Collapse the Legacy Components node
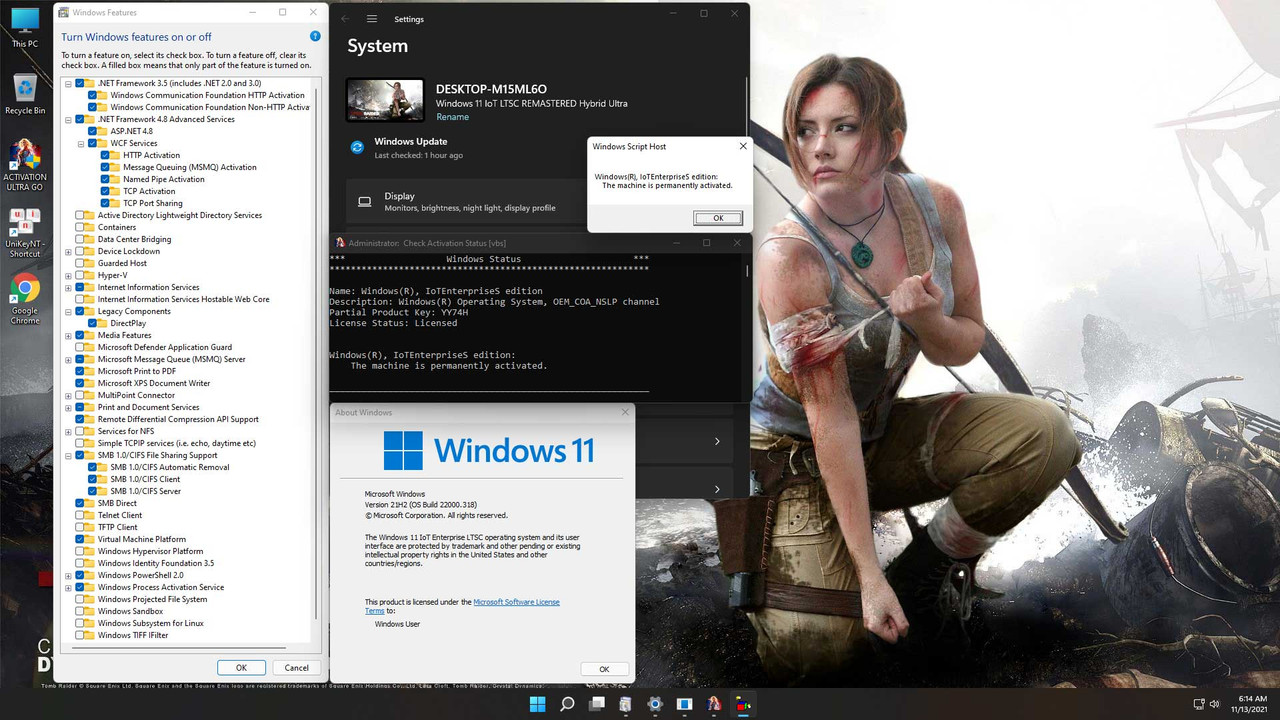This screenshot has height=720, width=1280. pyautogui.click(x=69, y=311)
